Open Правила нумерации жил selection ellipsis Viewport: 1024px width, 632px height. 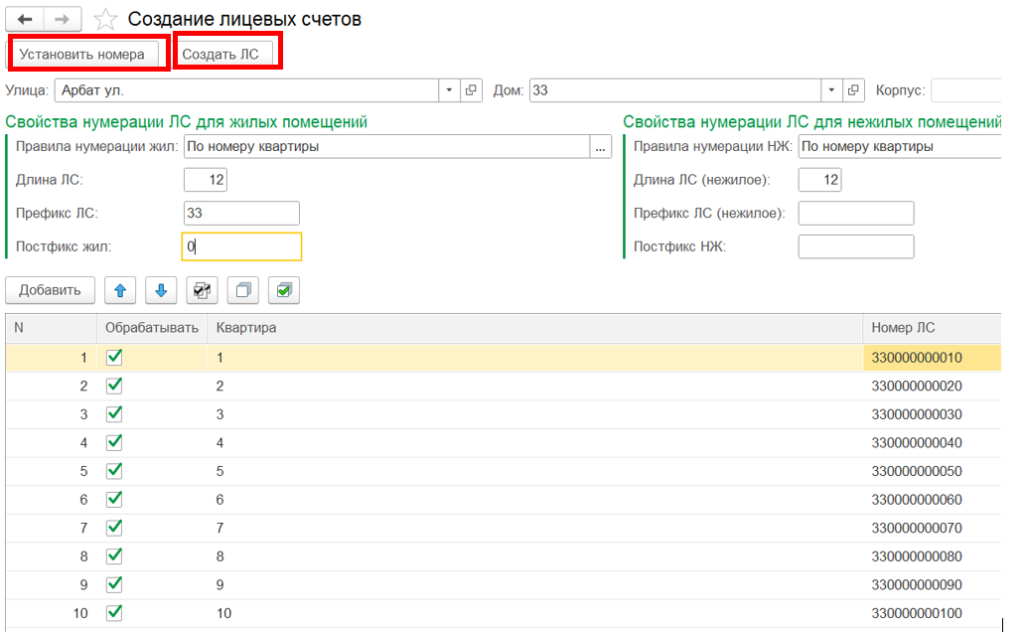(x=600, y=147)
